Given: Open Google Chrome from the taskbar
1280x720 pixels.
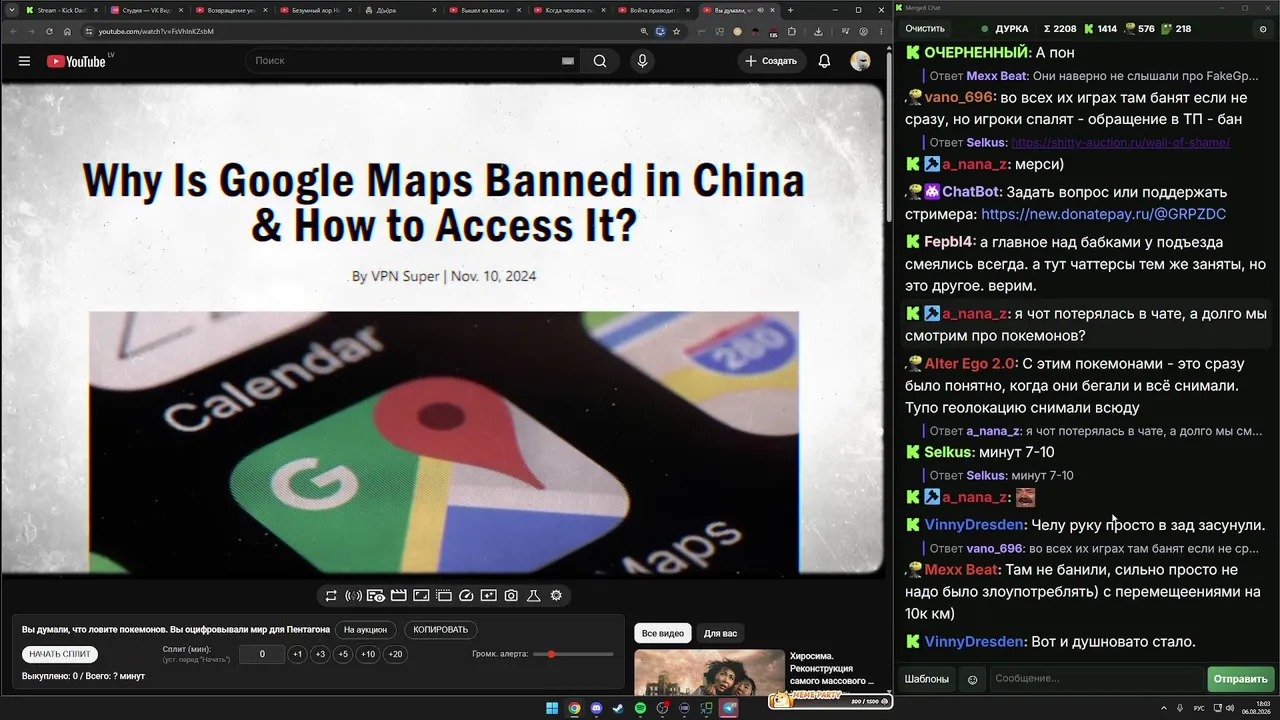Looking at the screenshot, I should pyautogui.click(x=574, y=709).
